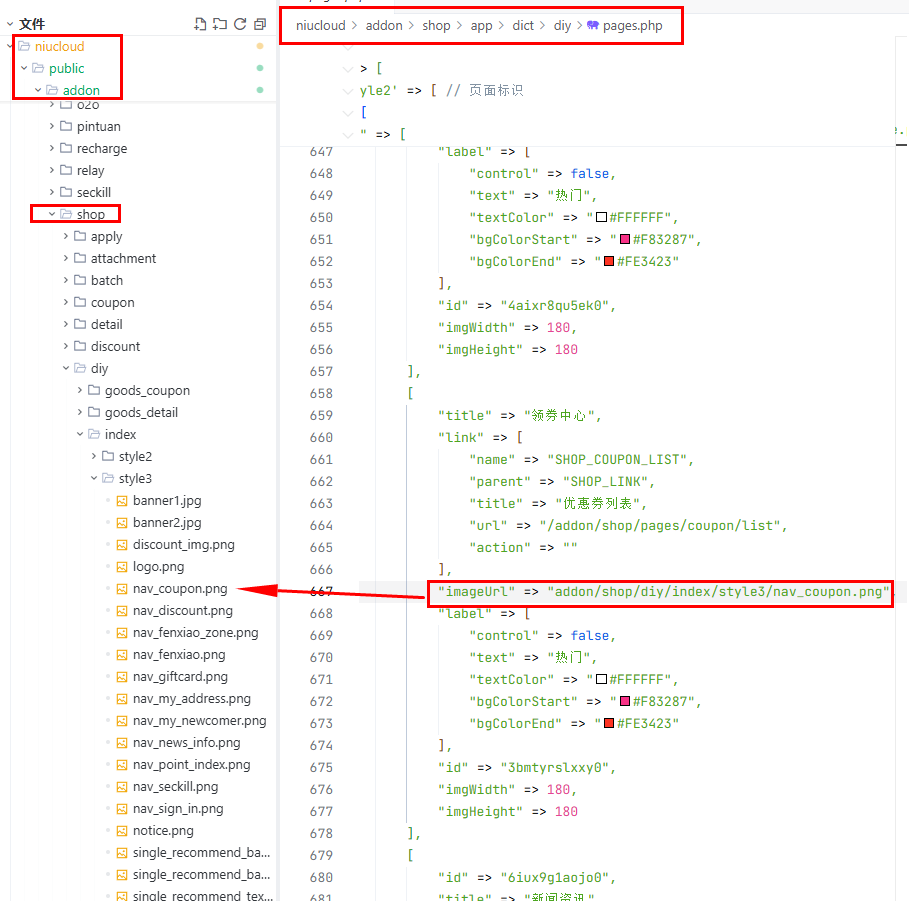Open the batch folder

click(107, 281)
